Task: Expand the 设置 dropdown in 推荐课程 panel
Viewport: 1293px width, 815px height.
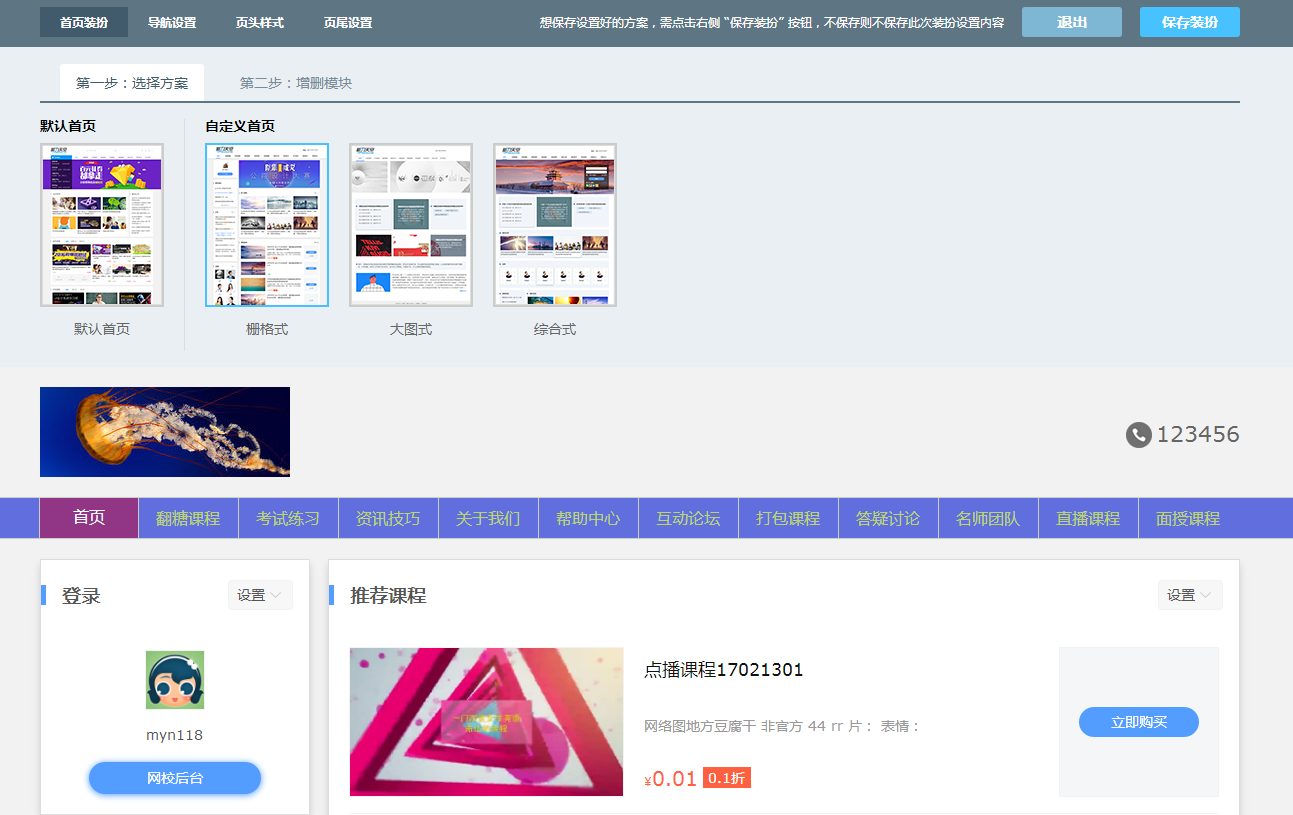Action: click(1190, 595)
